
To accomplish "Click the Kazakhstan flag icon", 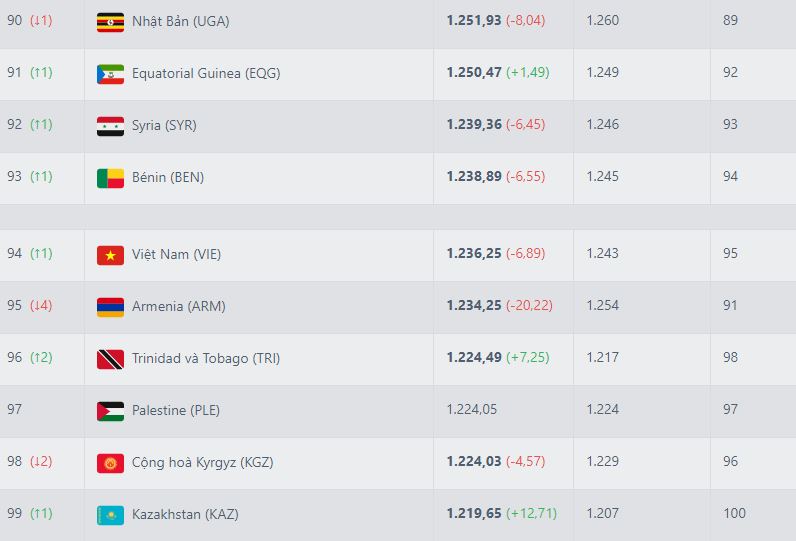I will pyautogui.click(x=110, y=514).
